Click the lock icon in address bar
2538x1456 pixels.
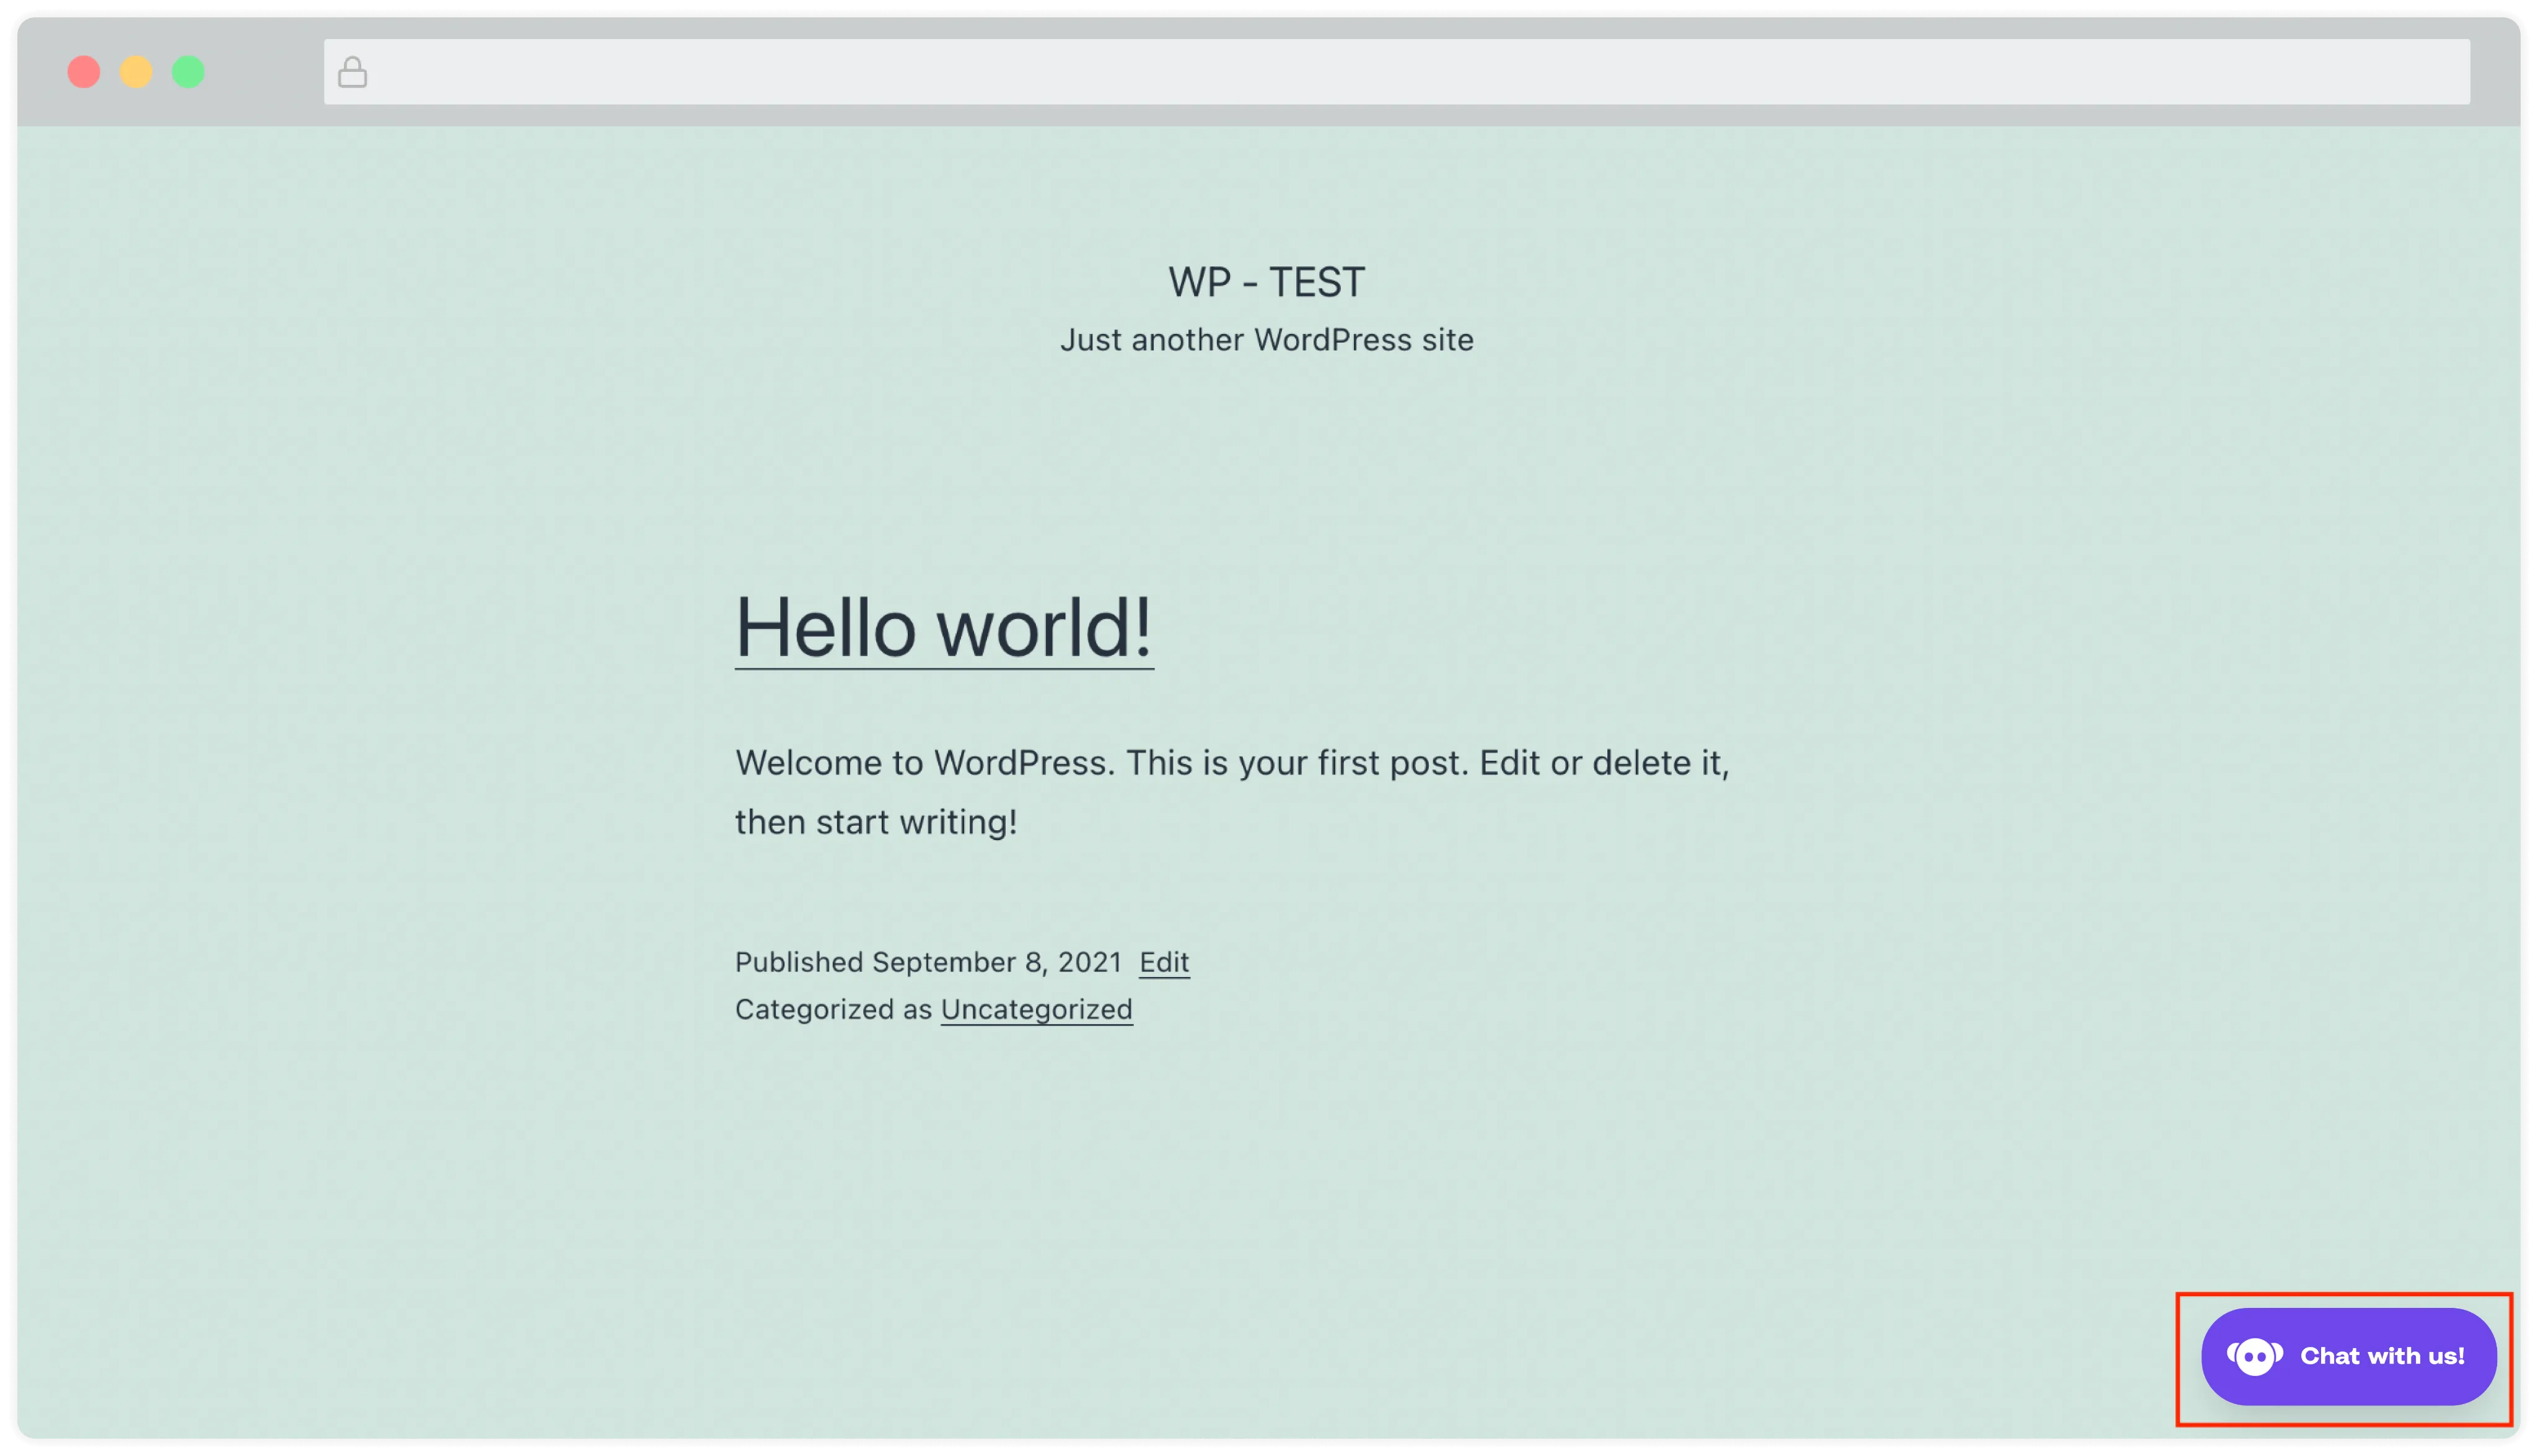click(352, 72)
